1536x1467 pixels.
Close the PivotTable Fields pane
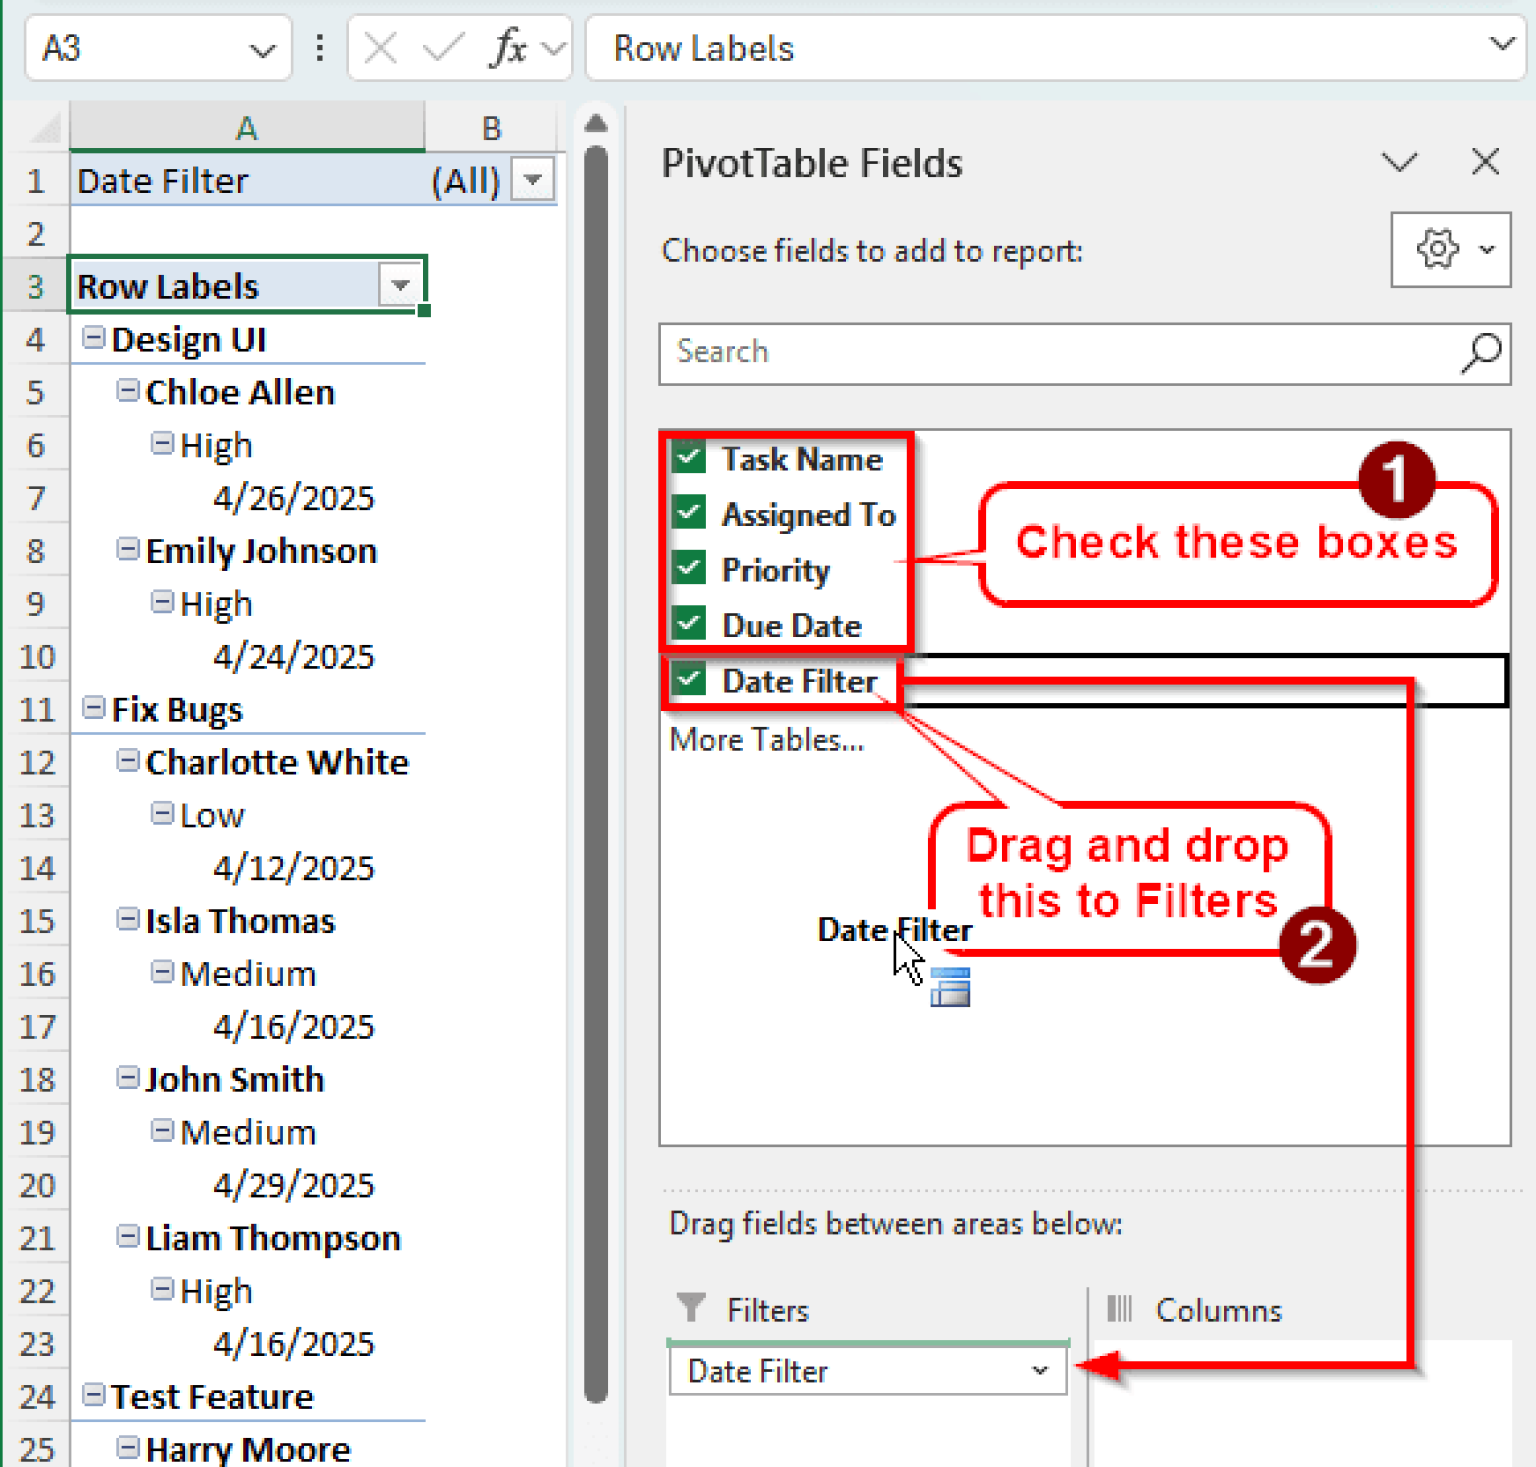click(x=1486, y=162)
